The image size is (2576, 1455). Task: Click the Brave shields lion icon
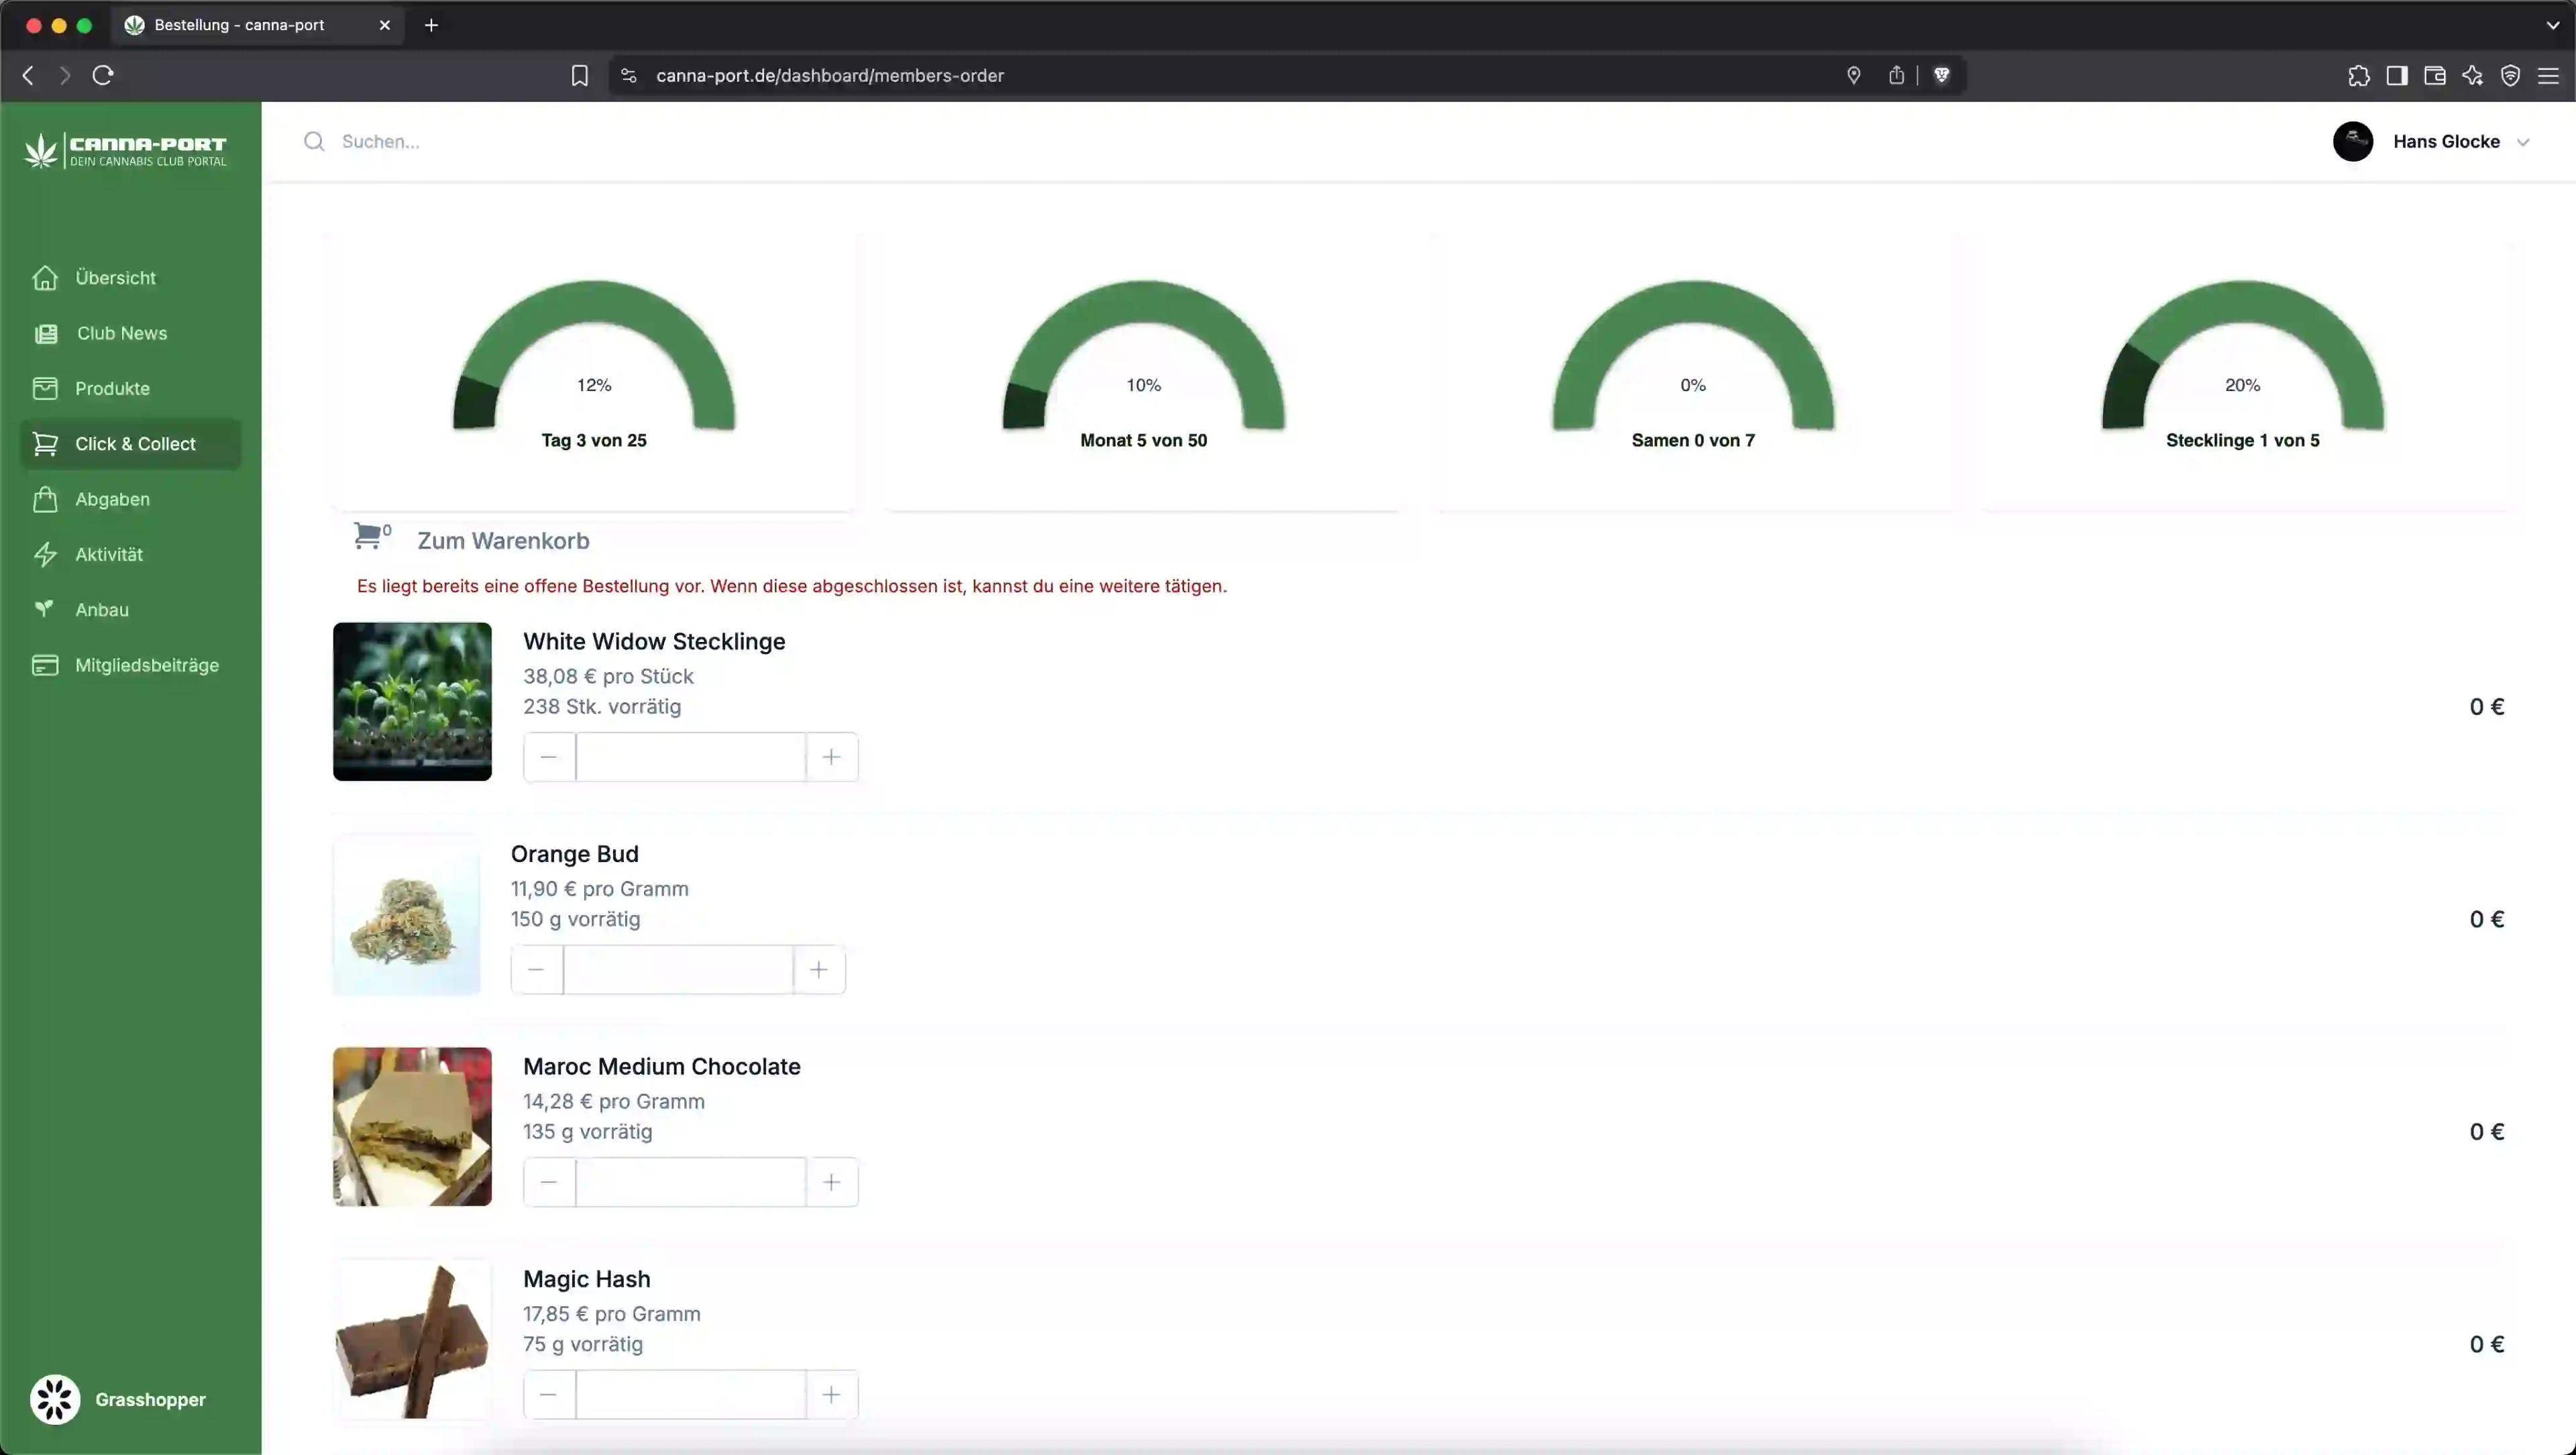pos(1941,75)
